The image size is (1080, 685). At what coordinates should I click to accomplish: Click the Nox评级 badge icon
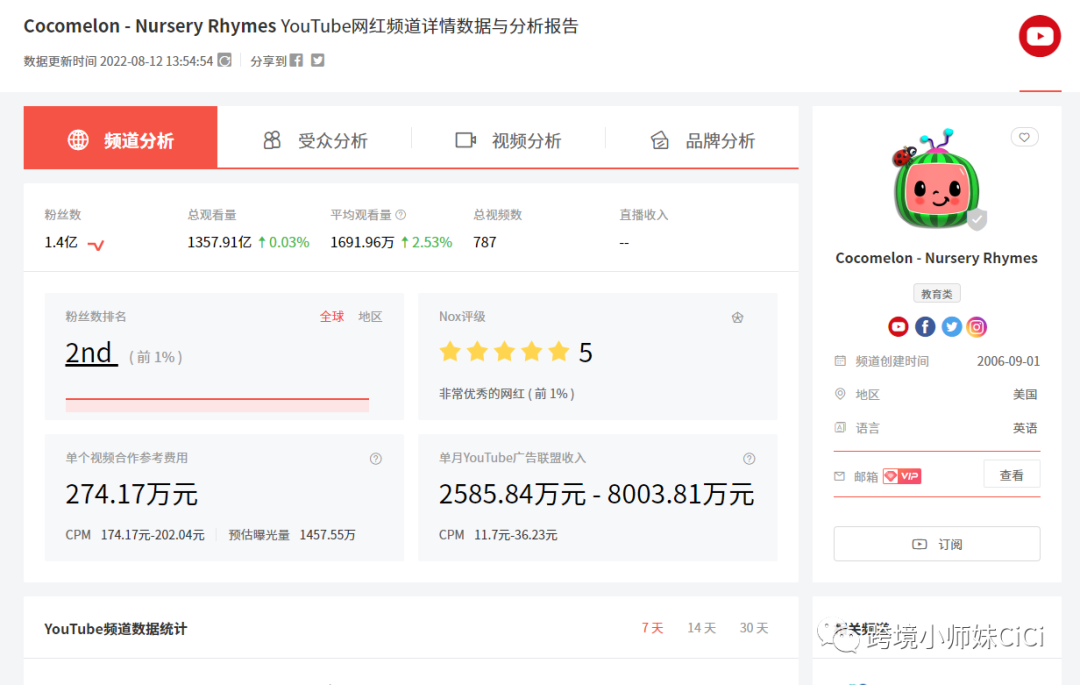click(737, 318)
